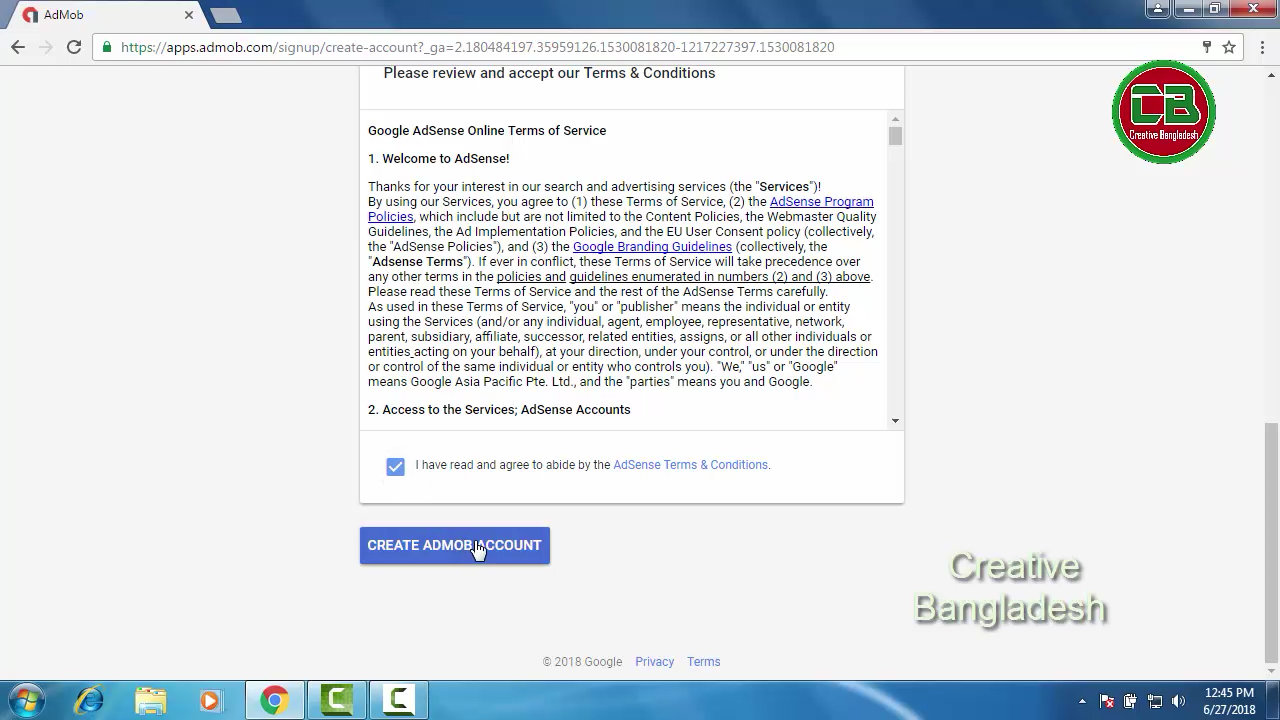Show hidden system tray icons

pos(1082,701)
